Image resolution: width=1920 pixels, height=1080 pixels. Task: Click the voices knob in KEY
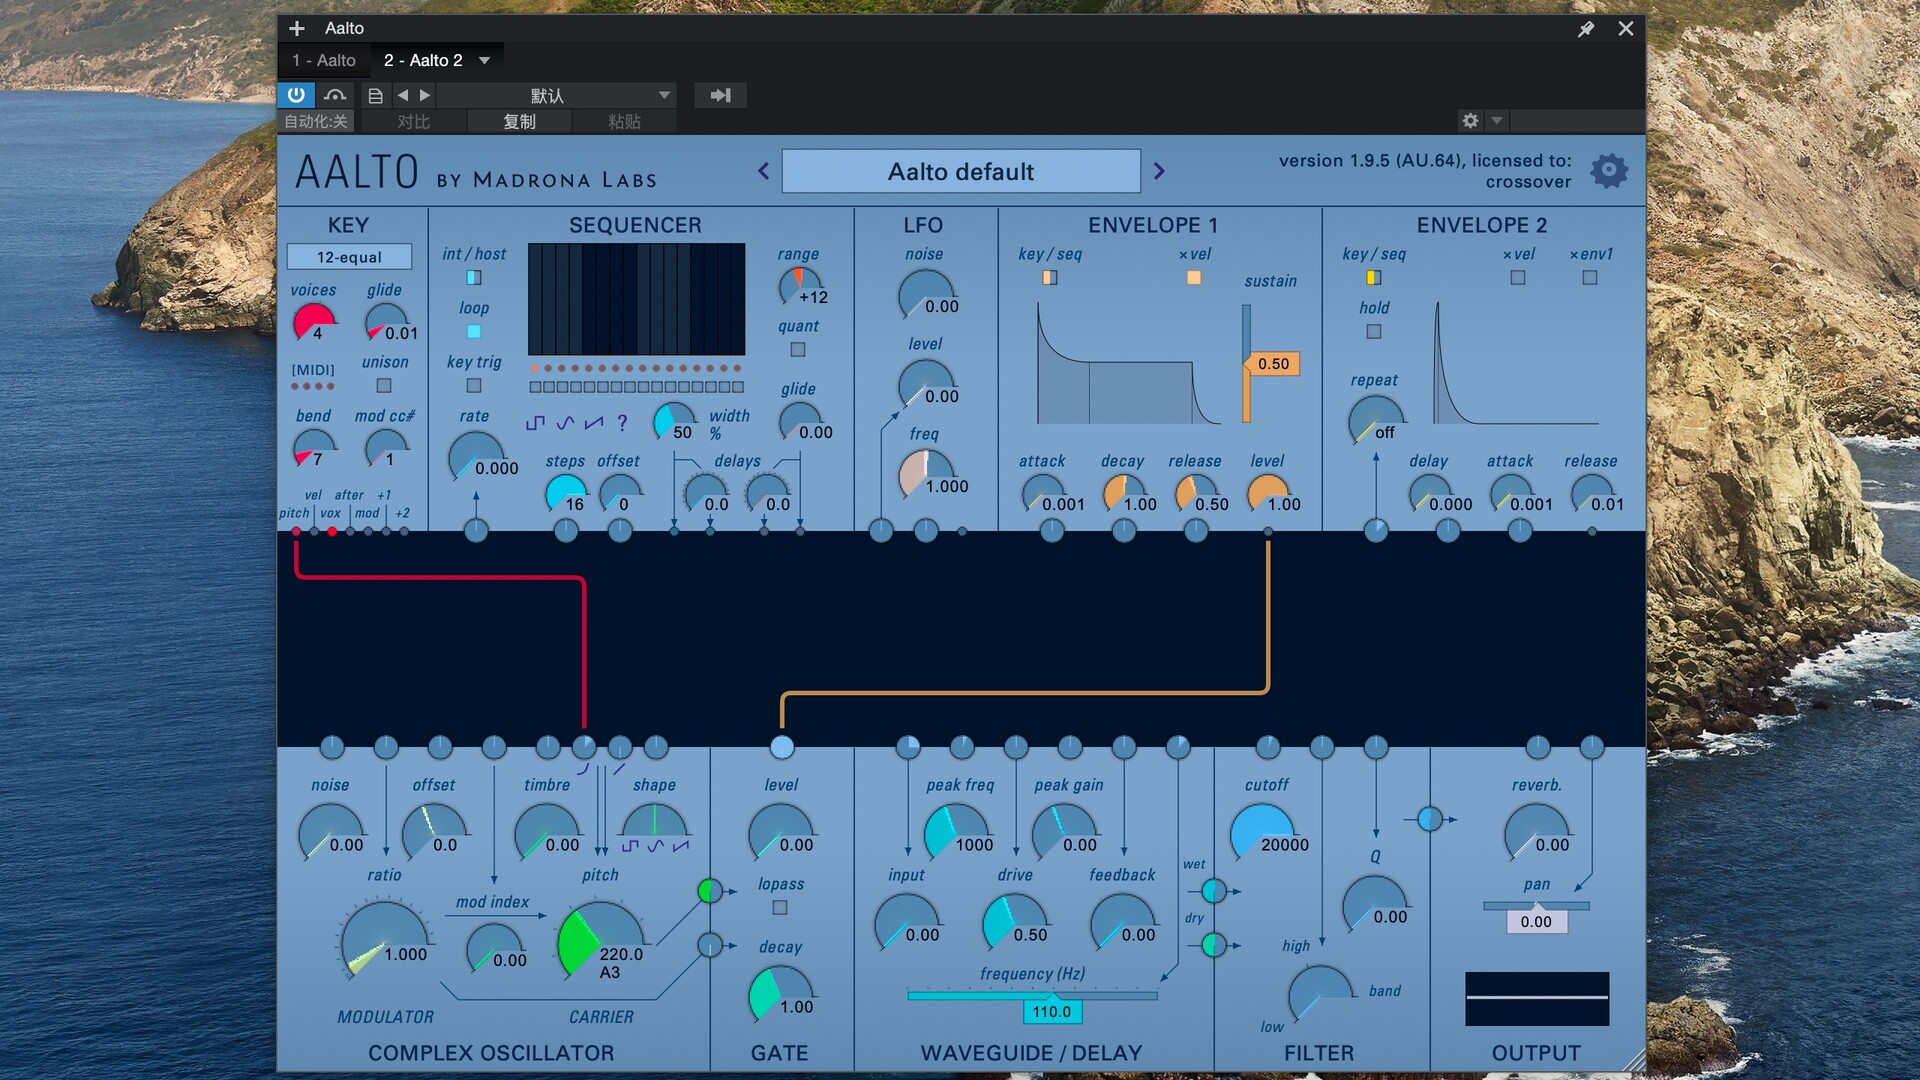pyautogui.click(x=314, y=322)
